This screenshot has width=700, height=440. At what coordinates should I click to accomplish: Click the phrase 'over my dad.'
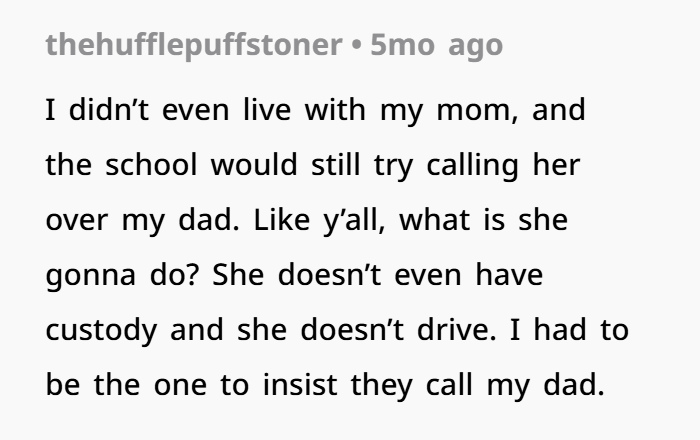click(143, 220)
